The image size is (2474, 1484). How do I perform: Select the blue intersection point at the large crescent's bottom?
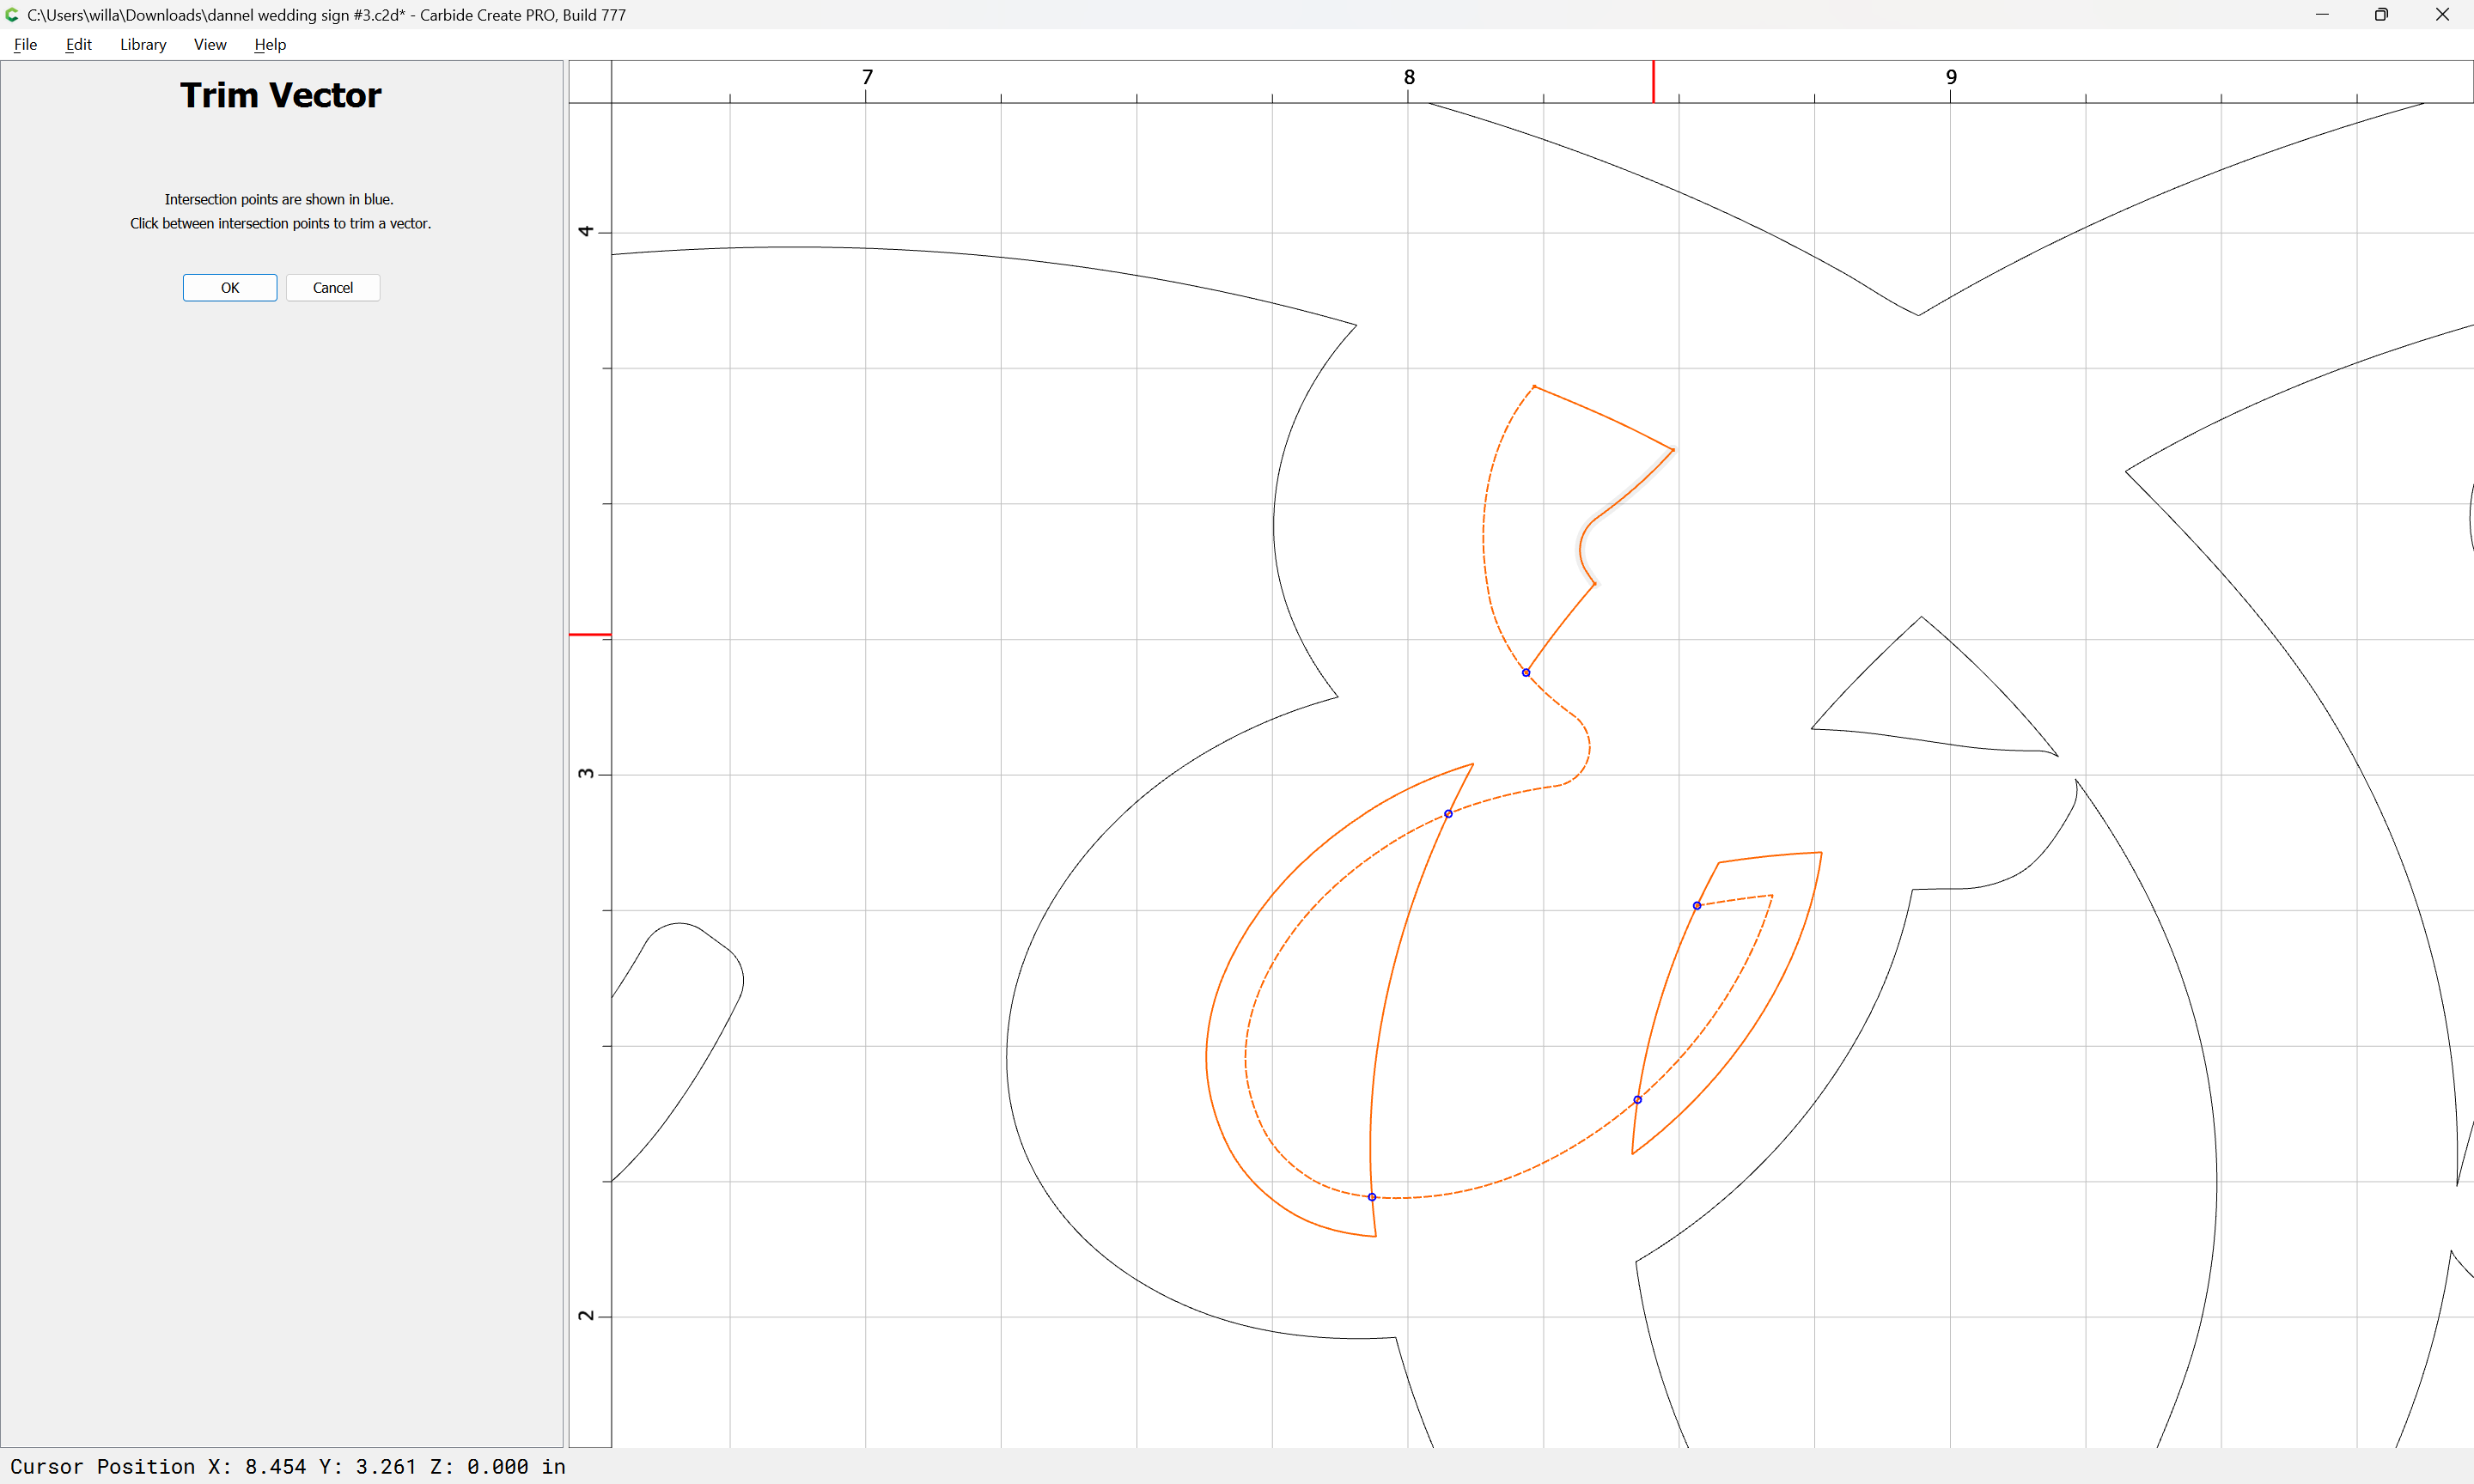(x=1372, y=1197)
